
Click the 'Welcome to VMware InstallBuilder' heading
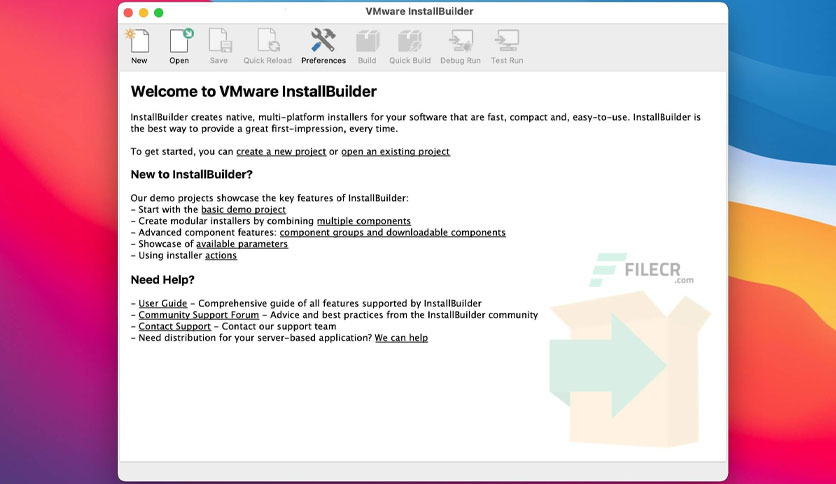[254, 91]
